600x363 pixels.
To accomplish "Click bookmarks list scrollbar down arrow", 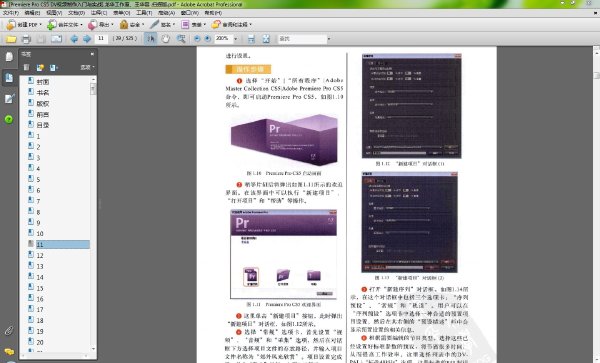I will (93, 349).
